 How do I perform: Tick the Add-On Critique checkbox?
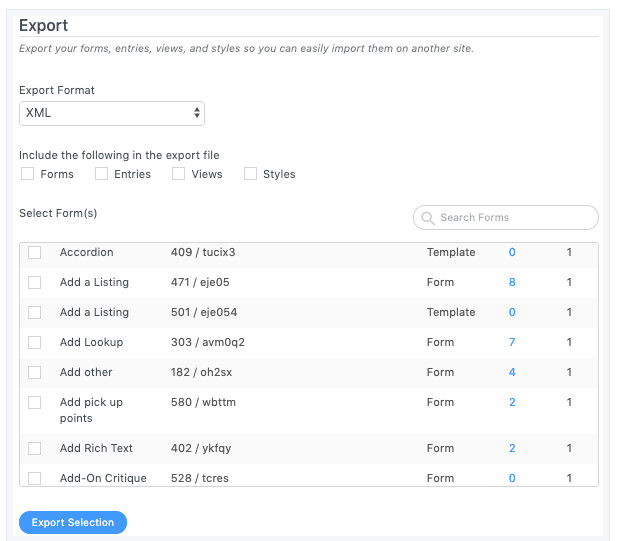point(35,479)
